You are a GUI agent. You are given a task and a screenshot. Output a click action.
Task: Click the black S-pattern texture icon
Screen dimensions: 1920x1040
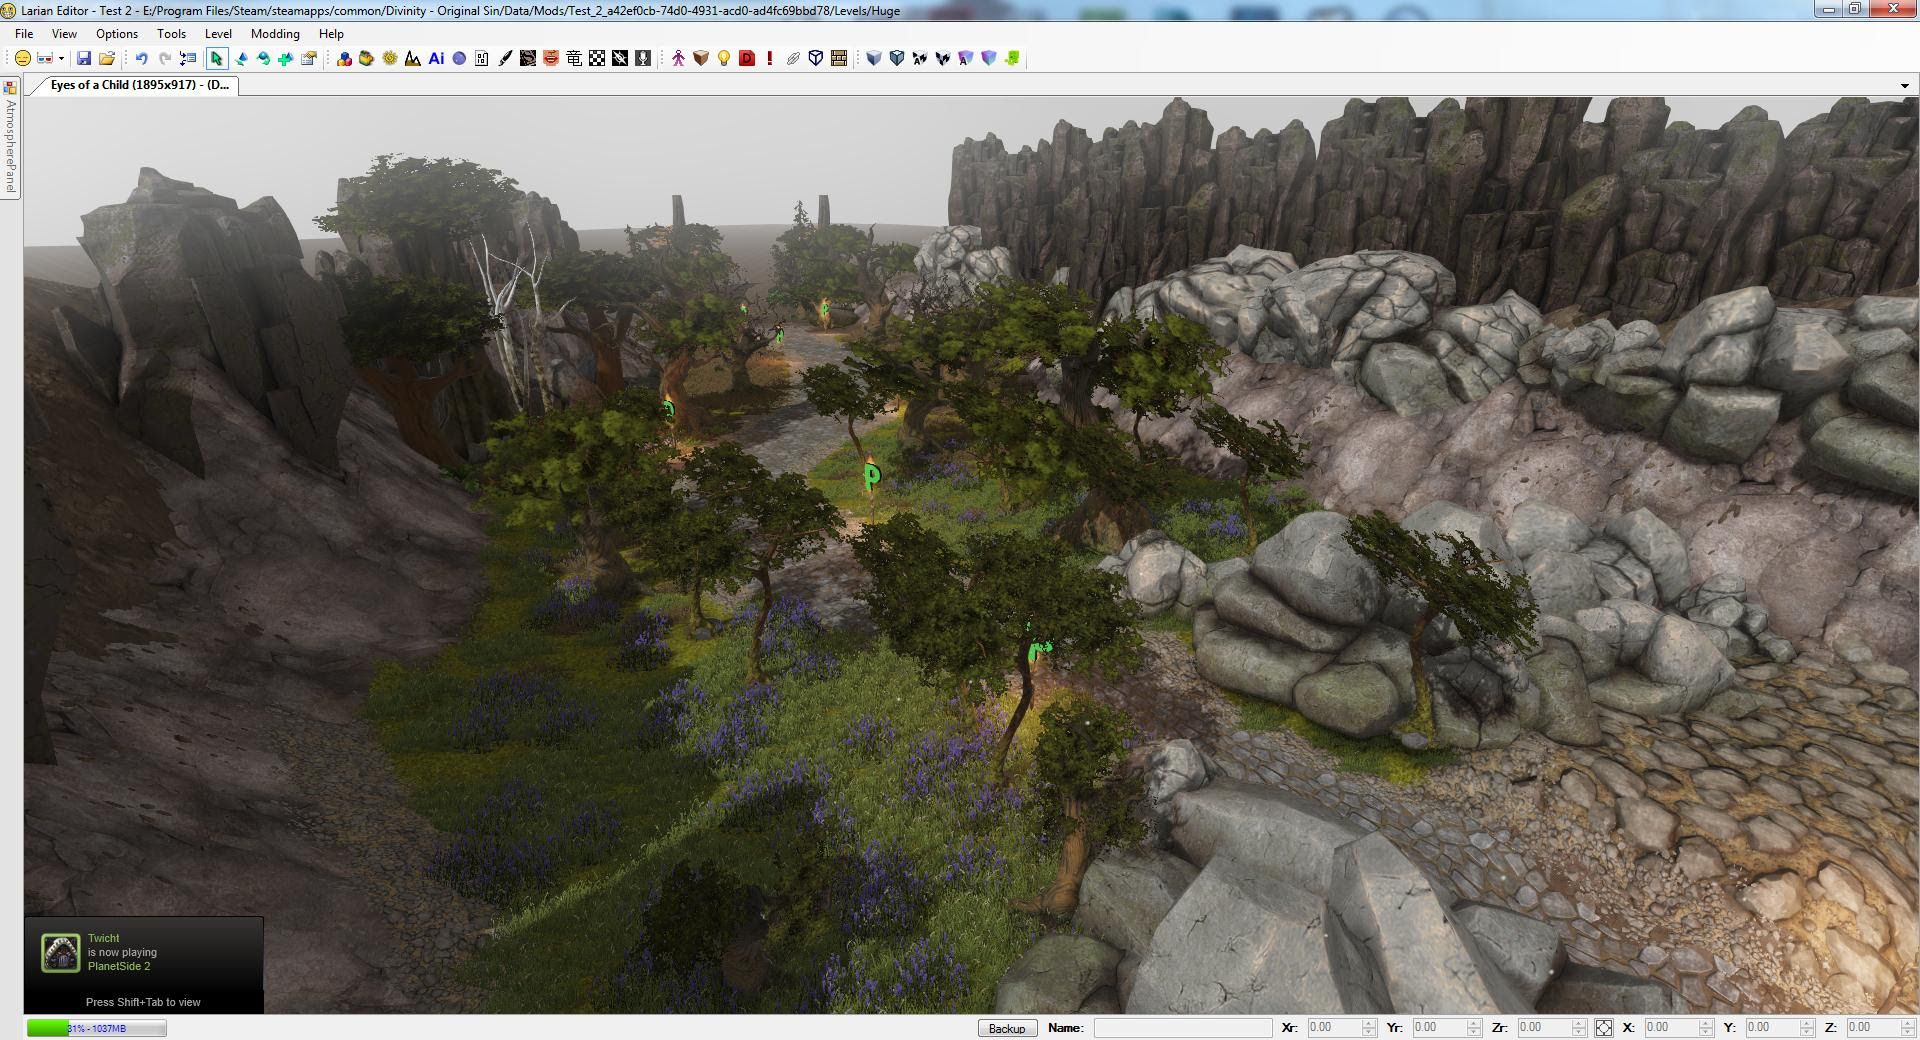tap(528, 59)
